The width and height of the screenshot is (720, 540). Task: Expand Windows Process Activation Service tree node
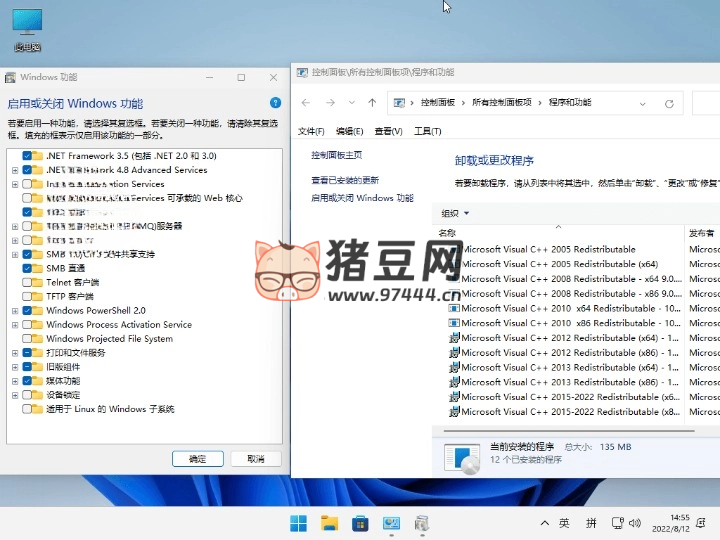tap(15, 325)
